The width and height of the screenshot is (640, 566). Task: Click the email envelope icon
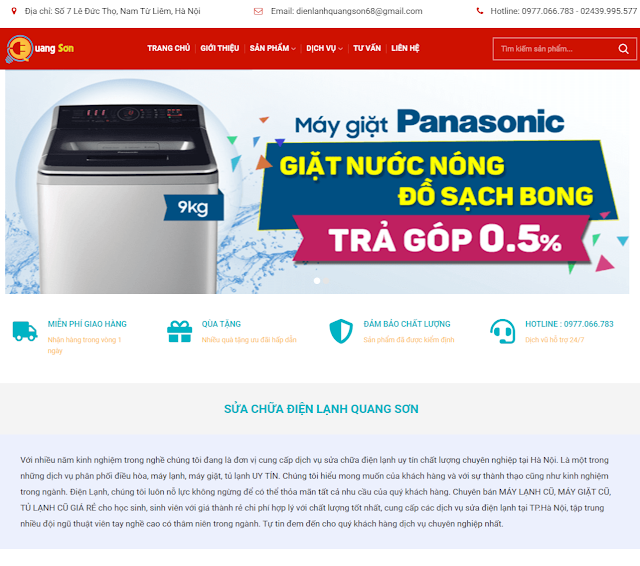(x=258, y=11)
